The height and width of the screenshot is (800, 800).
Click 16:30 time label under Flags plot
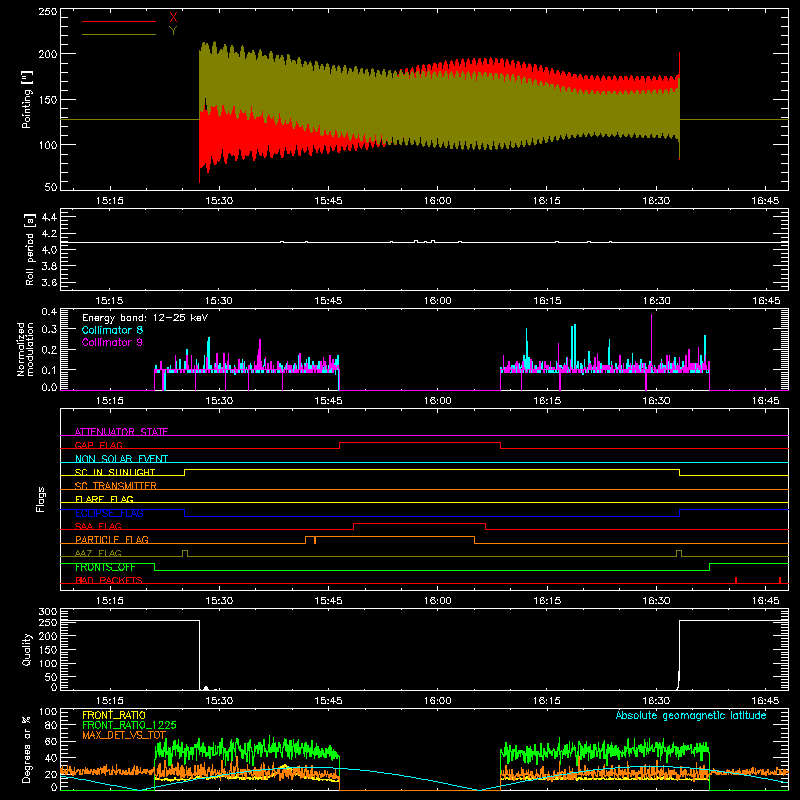656,601
